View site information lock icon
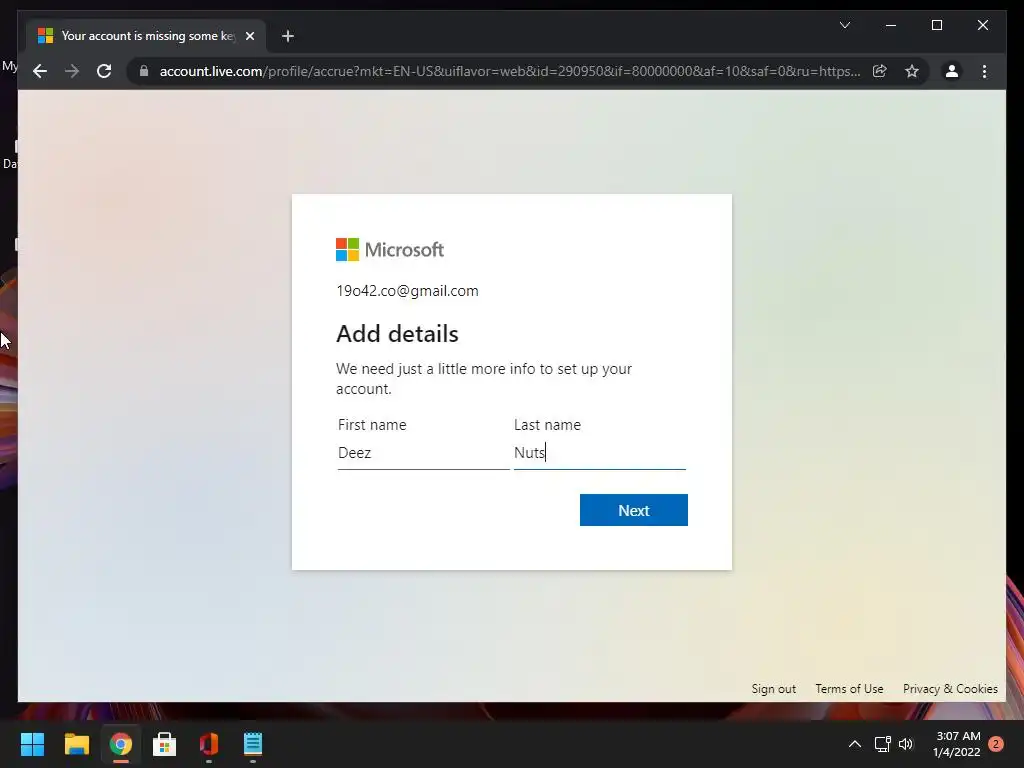The image size is (1024, 768). pos(144,71)
